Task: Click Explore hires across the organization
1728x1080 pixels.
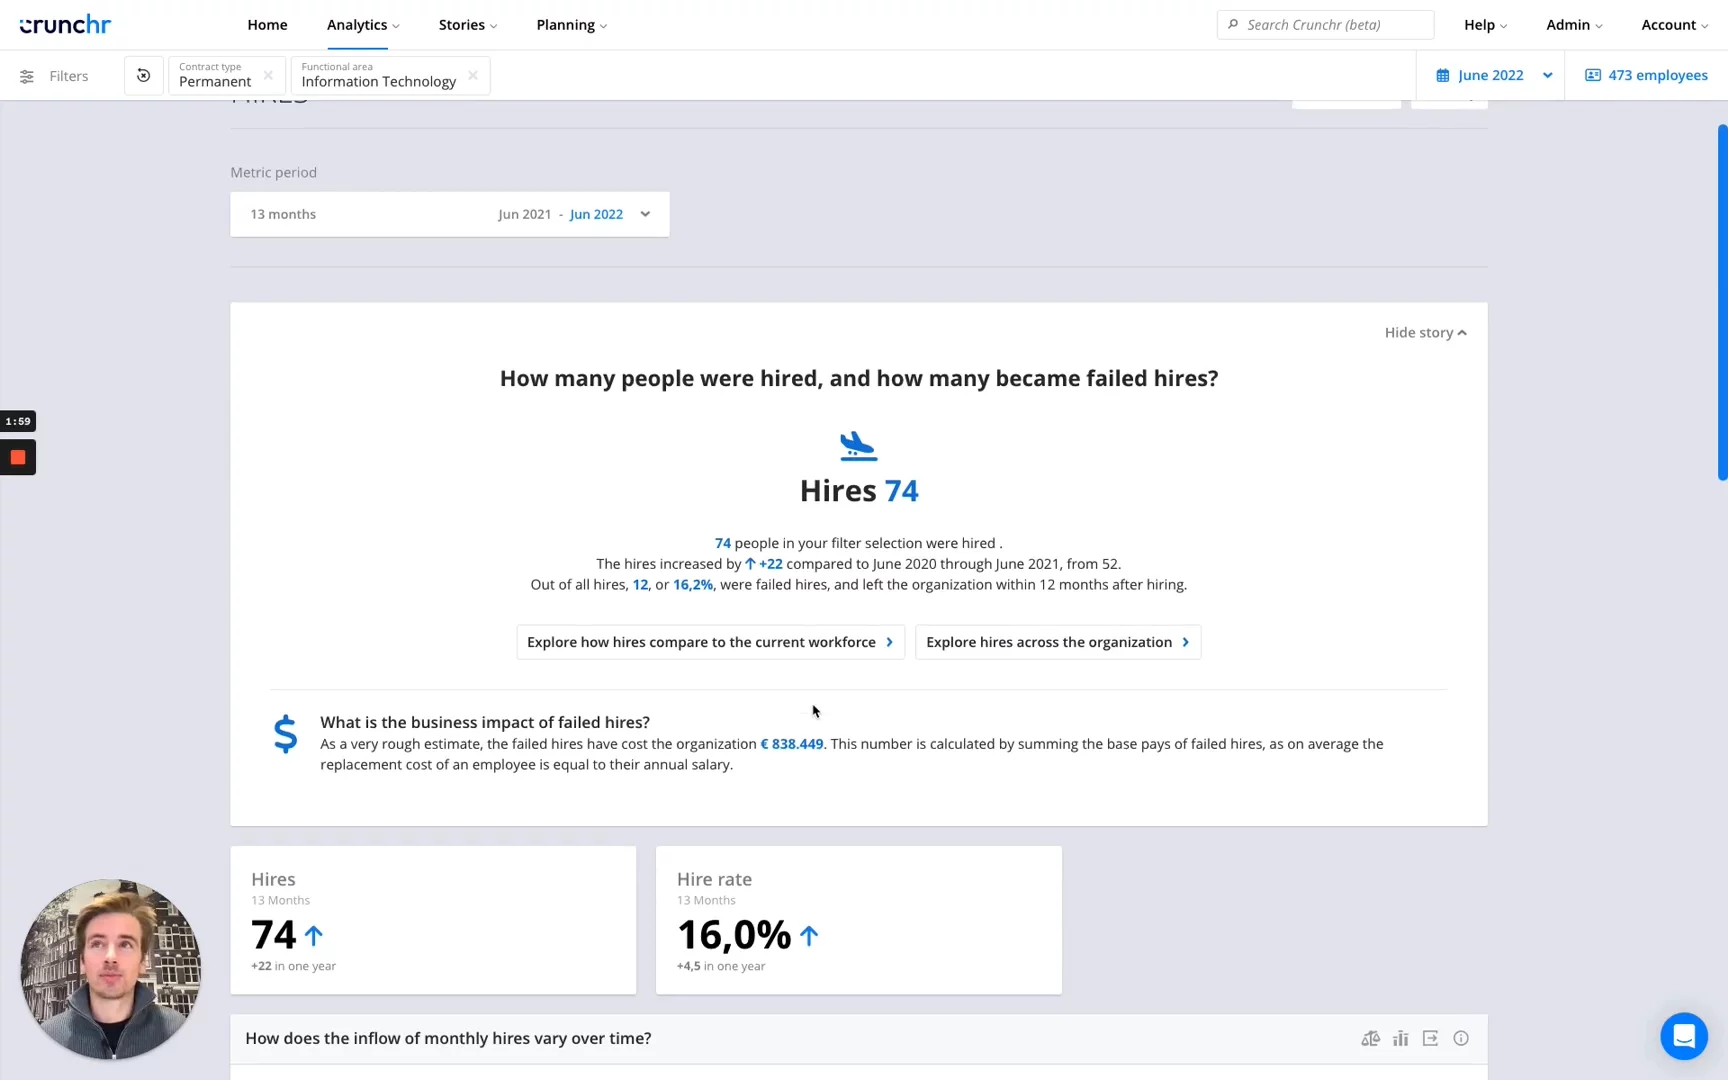Action: click(1057, 642)
